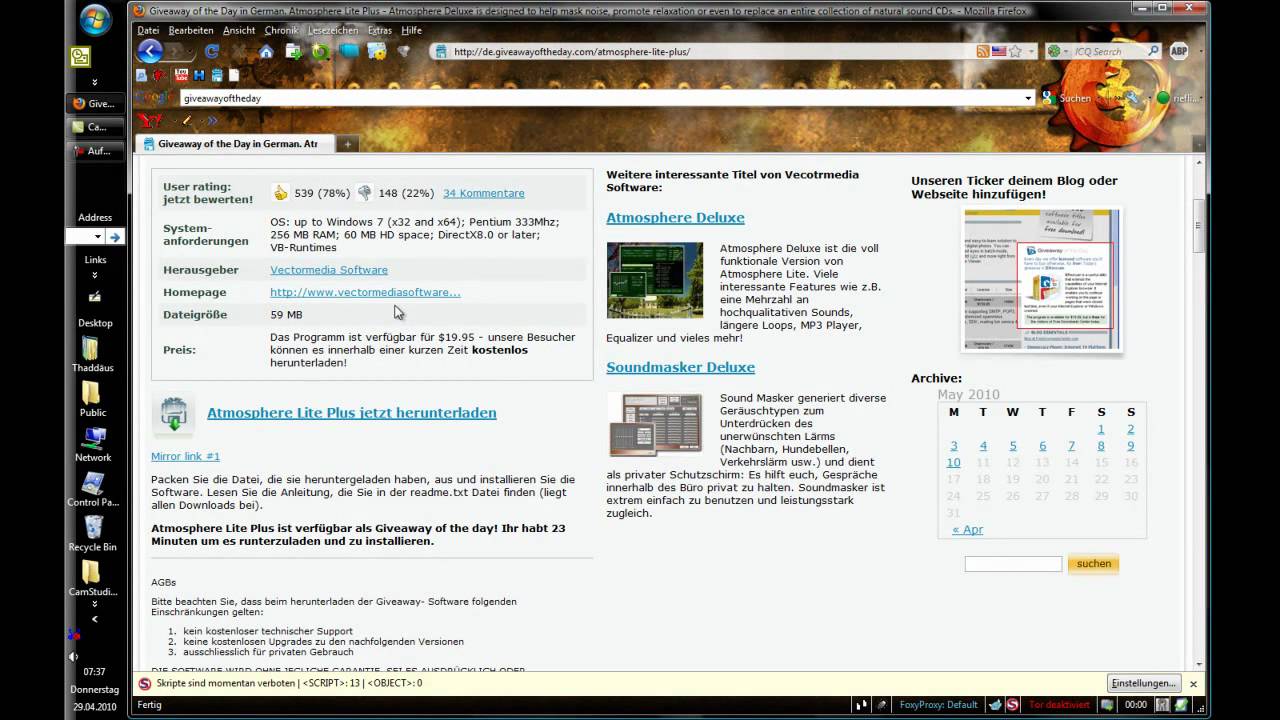Open the Google toolbar search history dropdown

[x=1028, y=98]
